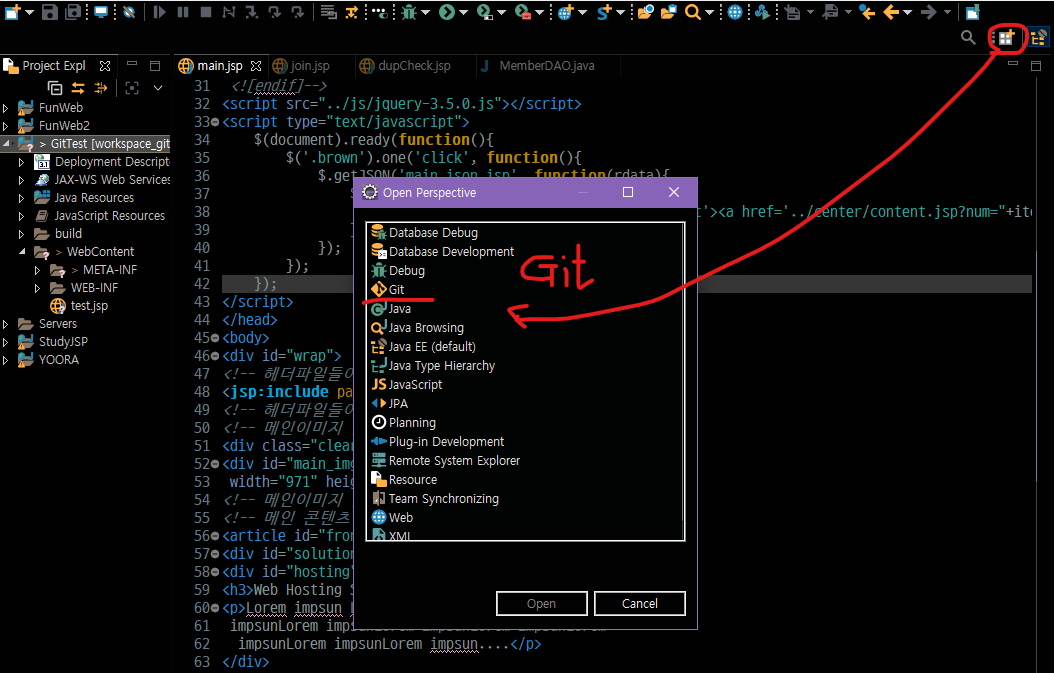The width and height of the screenshot is (1054, 673).
Task: Click the Step Return icon
Action: [x=297, y=11]
